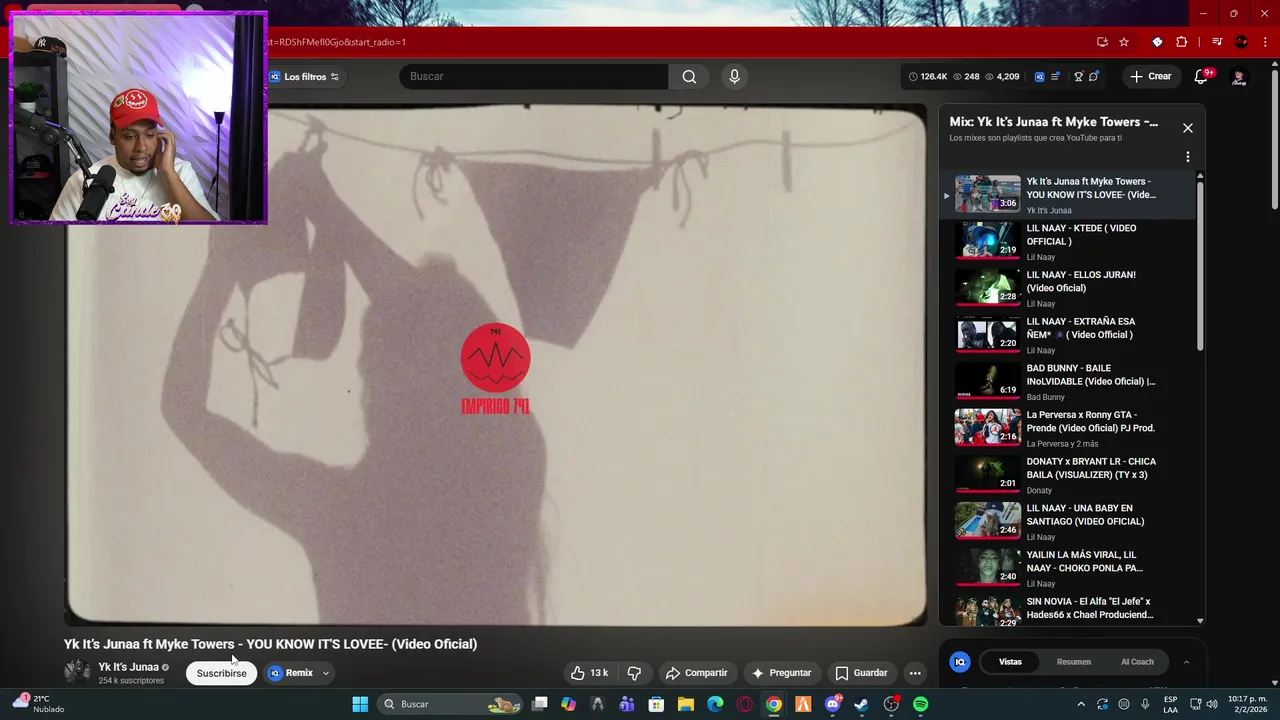
Task: Toggle microphone icon in system tray
Action: point(1145,704)
